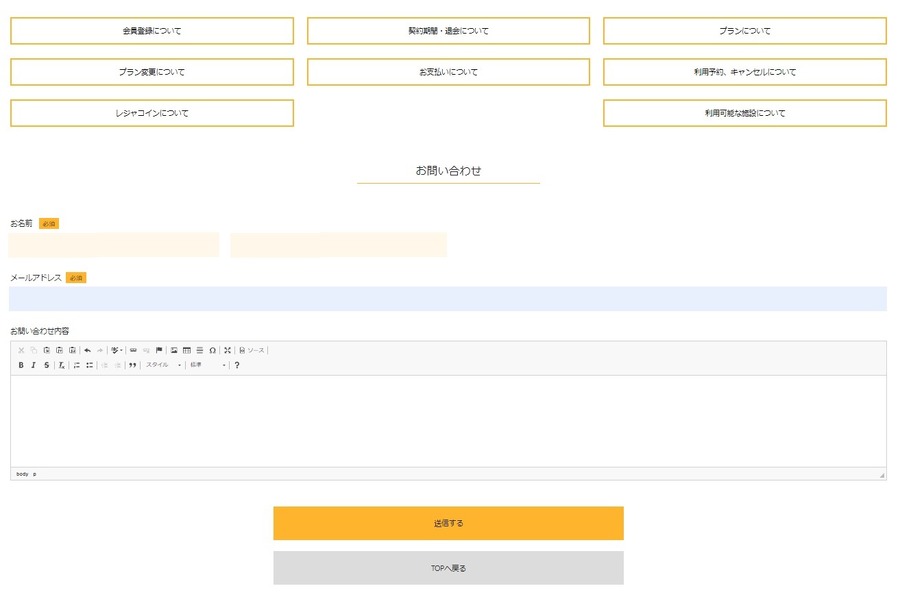900x597 pixels.
Task: Click Paste as plain text icon
Action: point(59,350)
